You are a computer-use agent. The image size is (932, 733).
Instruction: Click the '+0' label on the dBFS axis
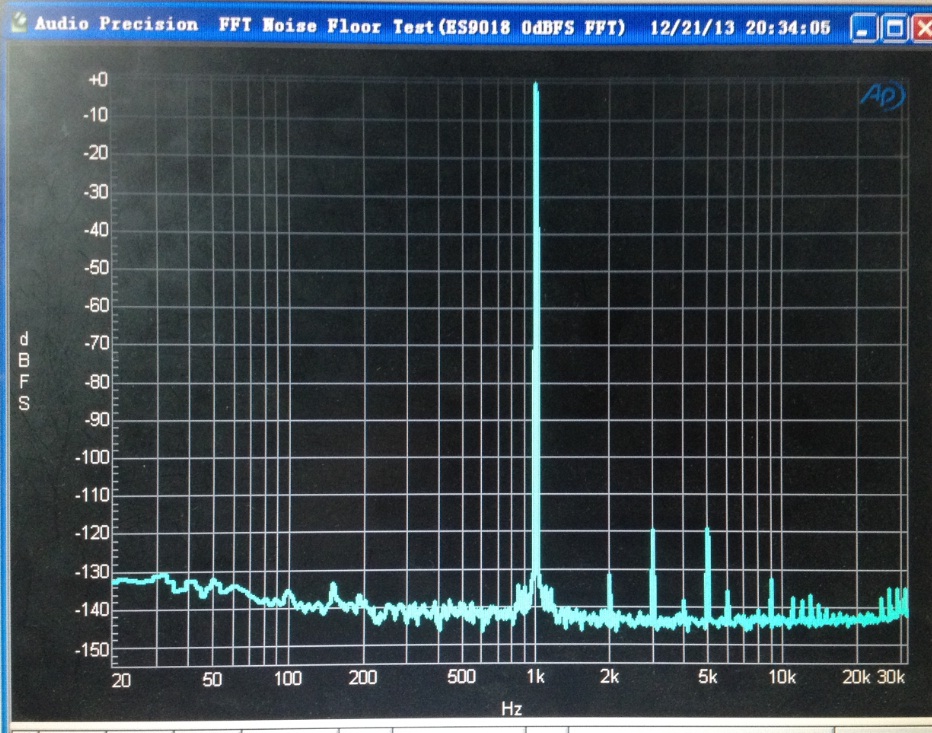(x=97, y=79)
